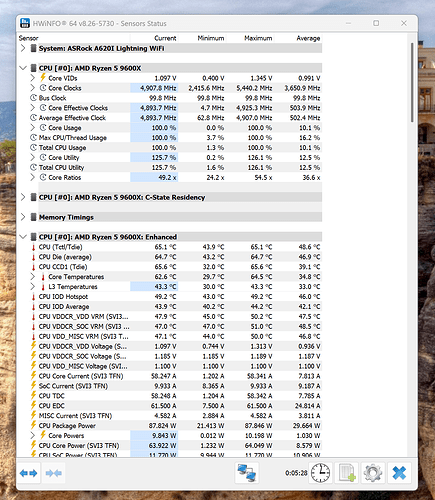Image resolution: width=435 pixels, height=500 pixels.
Task: Click thermometer icon beside CPU CCD1 (Tdie)
Action: pyautogui.click(x=33, y=267)
